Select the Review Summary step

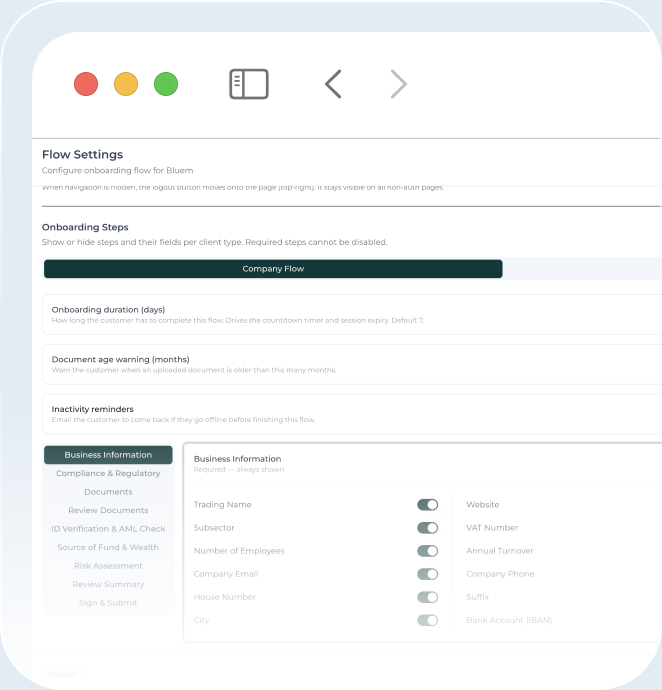click(108, 584)
